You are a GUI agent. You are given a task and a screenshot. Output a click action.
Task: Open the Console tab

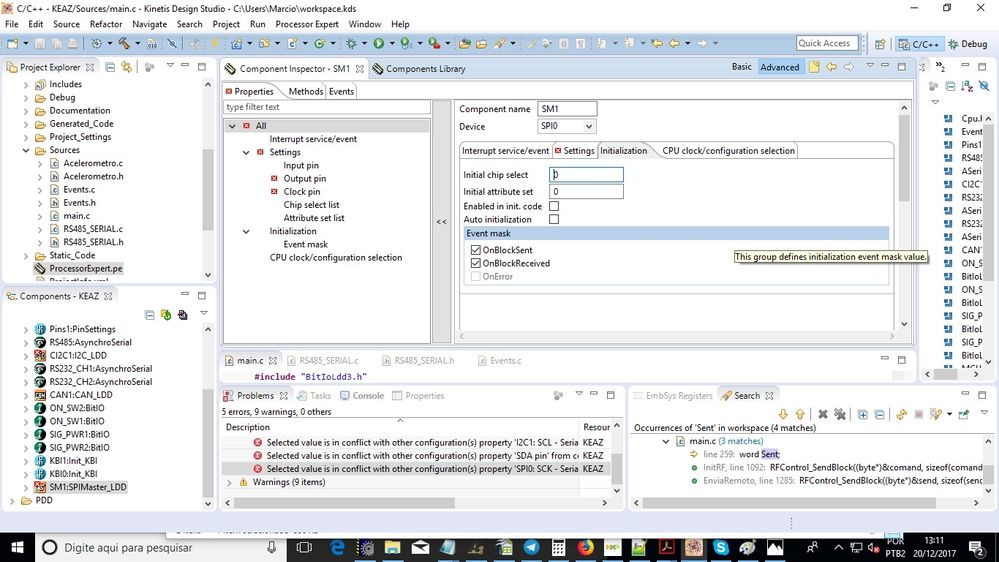click(x=362, y=396)
